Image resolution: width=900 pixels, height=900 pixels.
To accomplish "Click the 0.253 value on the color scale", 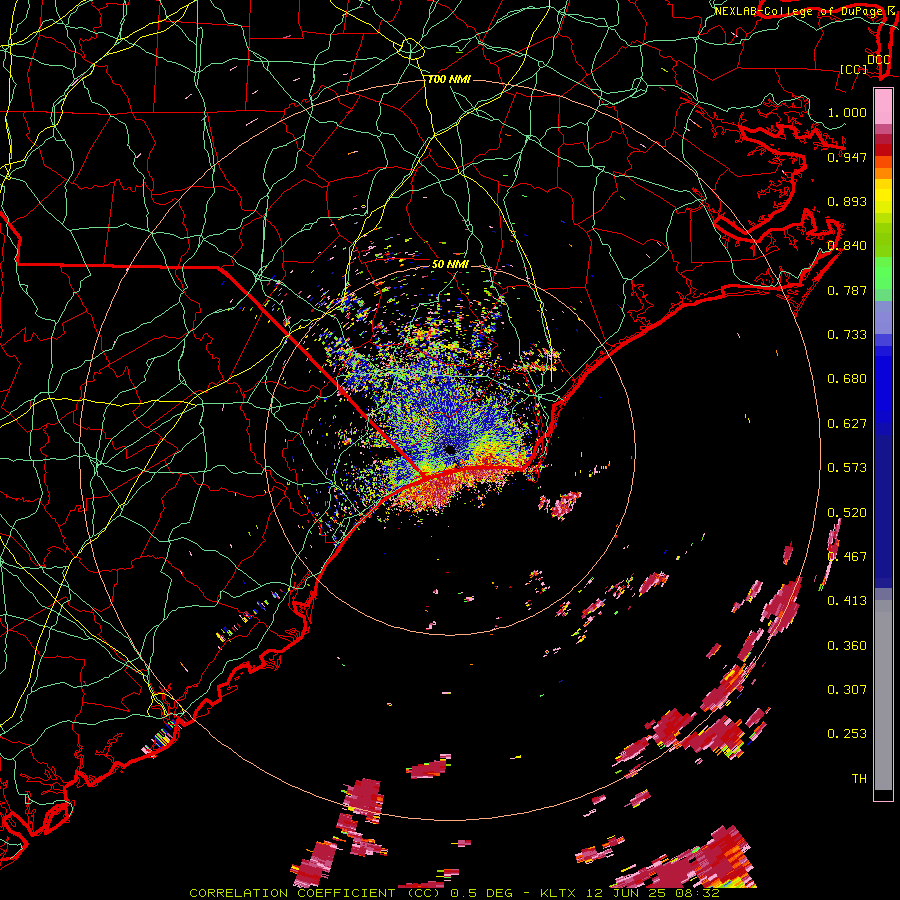I will (x=847, y=734).
